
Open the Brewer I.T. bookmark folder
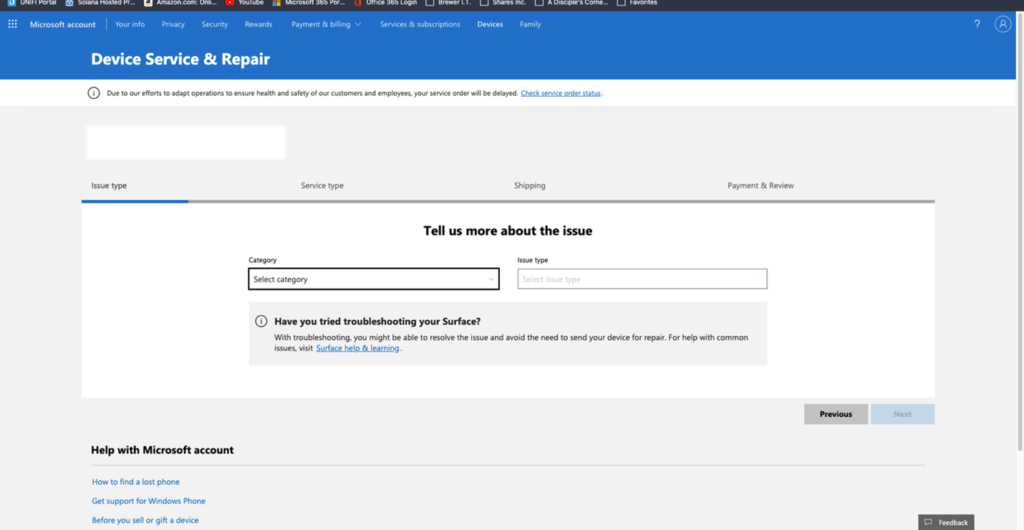[x=448, y=3]
